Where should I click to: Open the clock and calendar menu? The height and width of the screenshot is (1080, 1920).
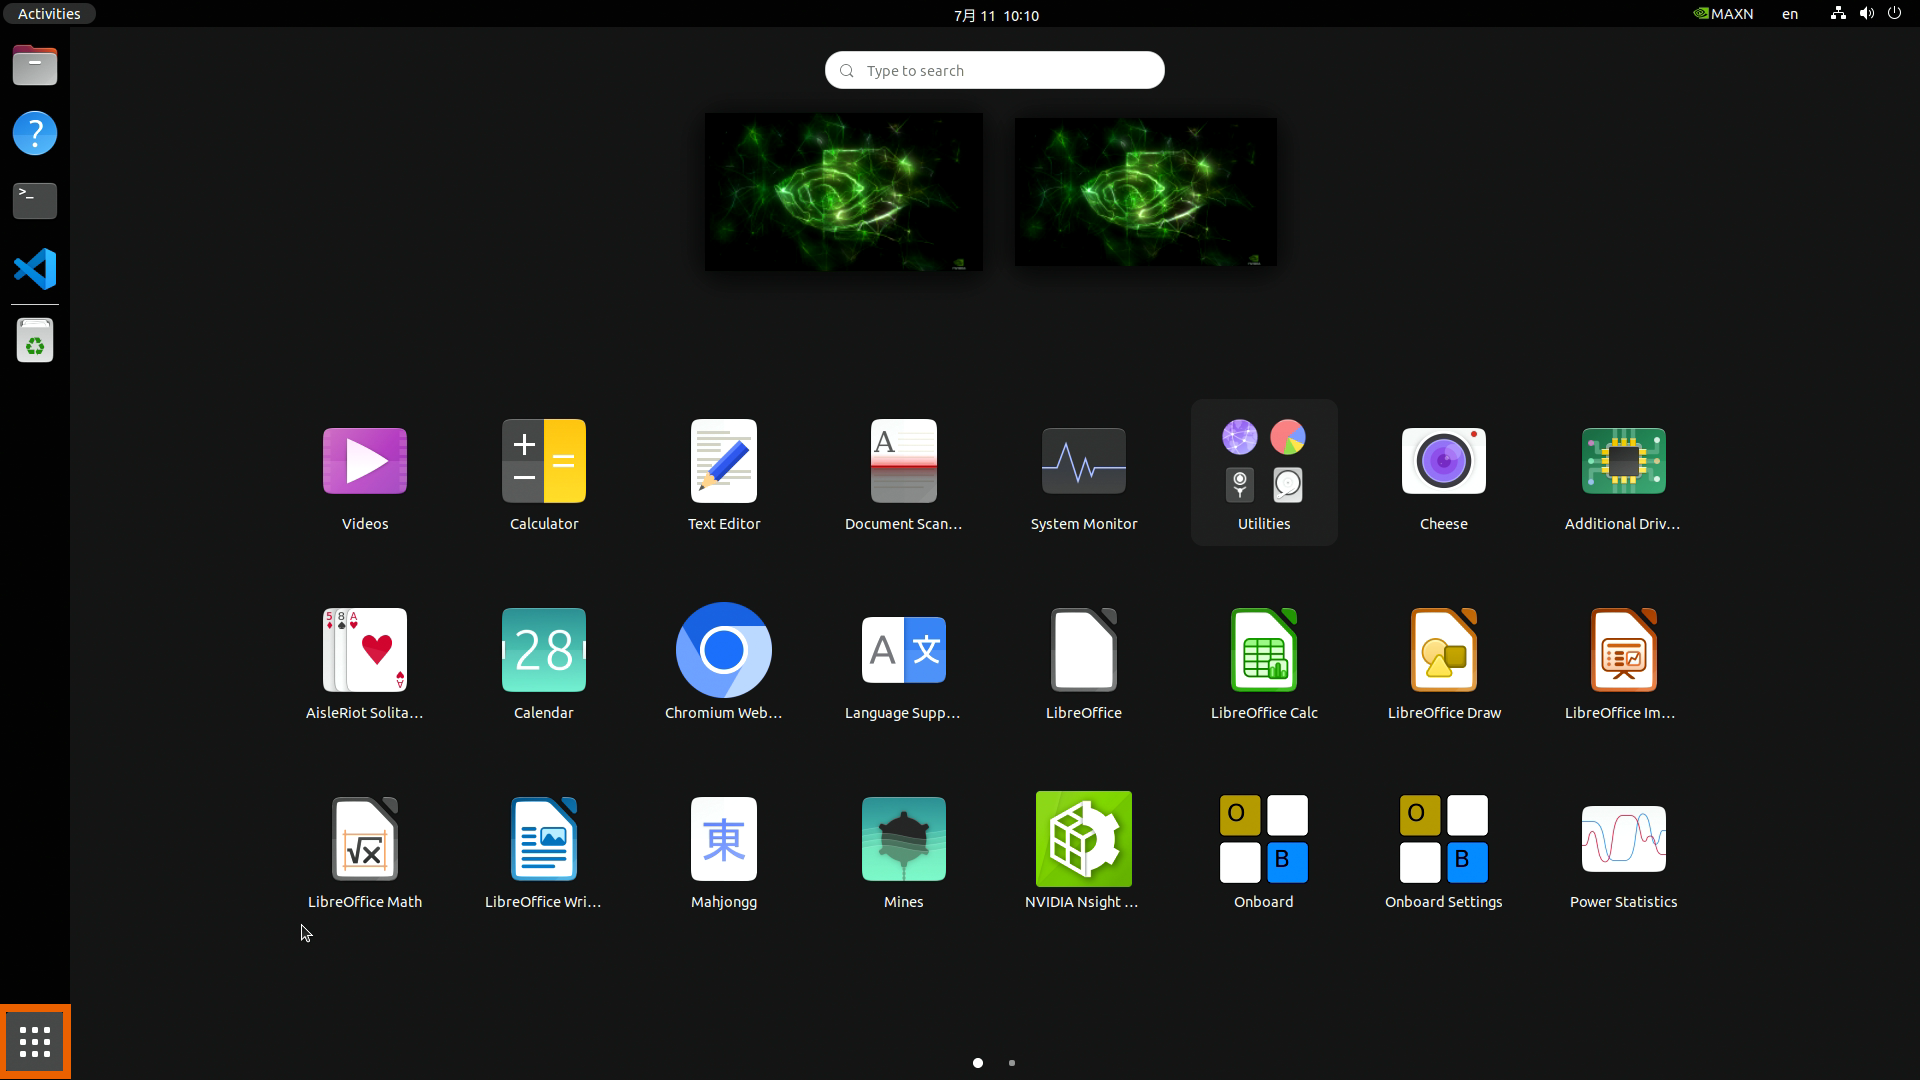995,15
